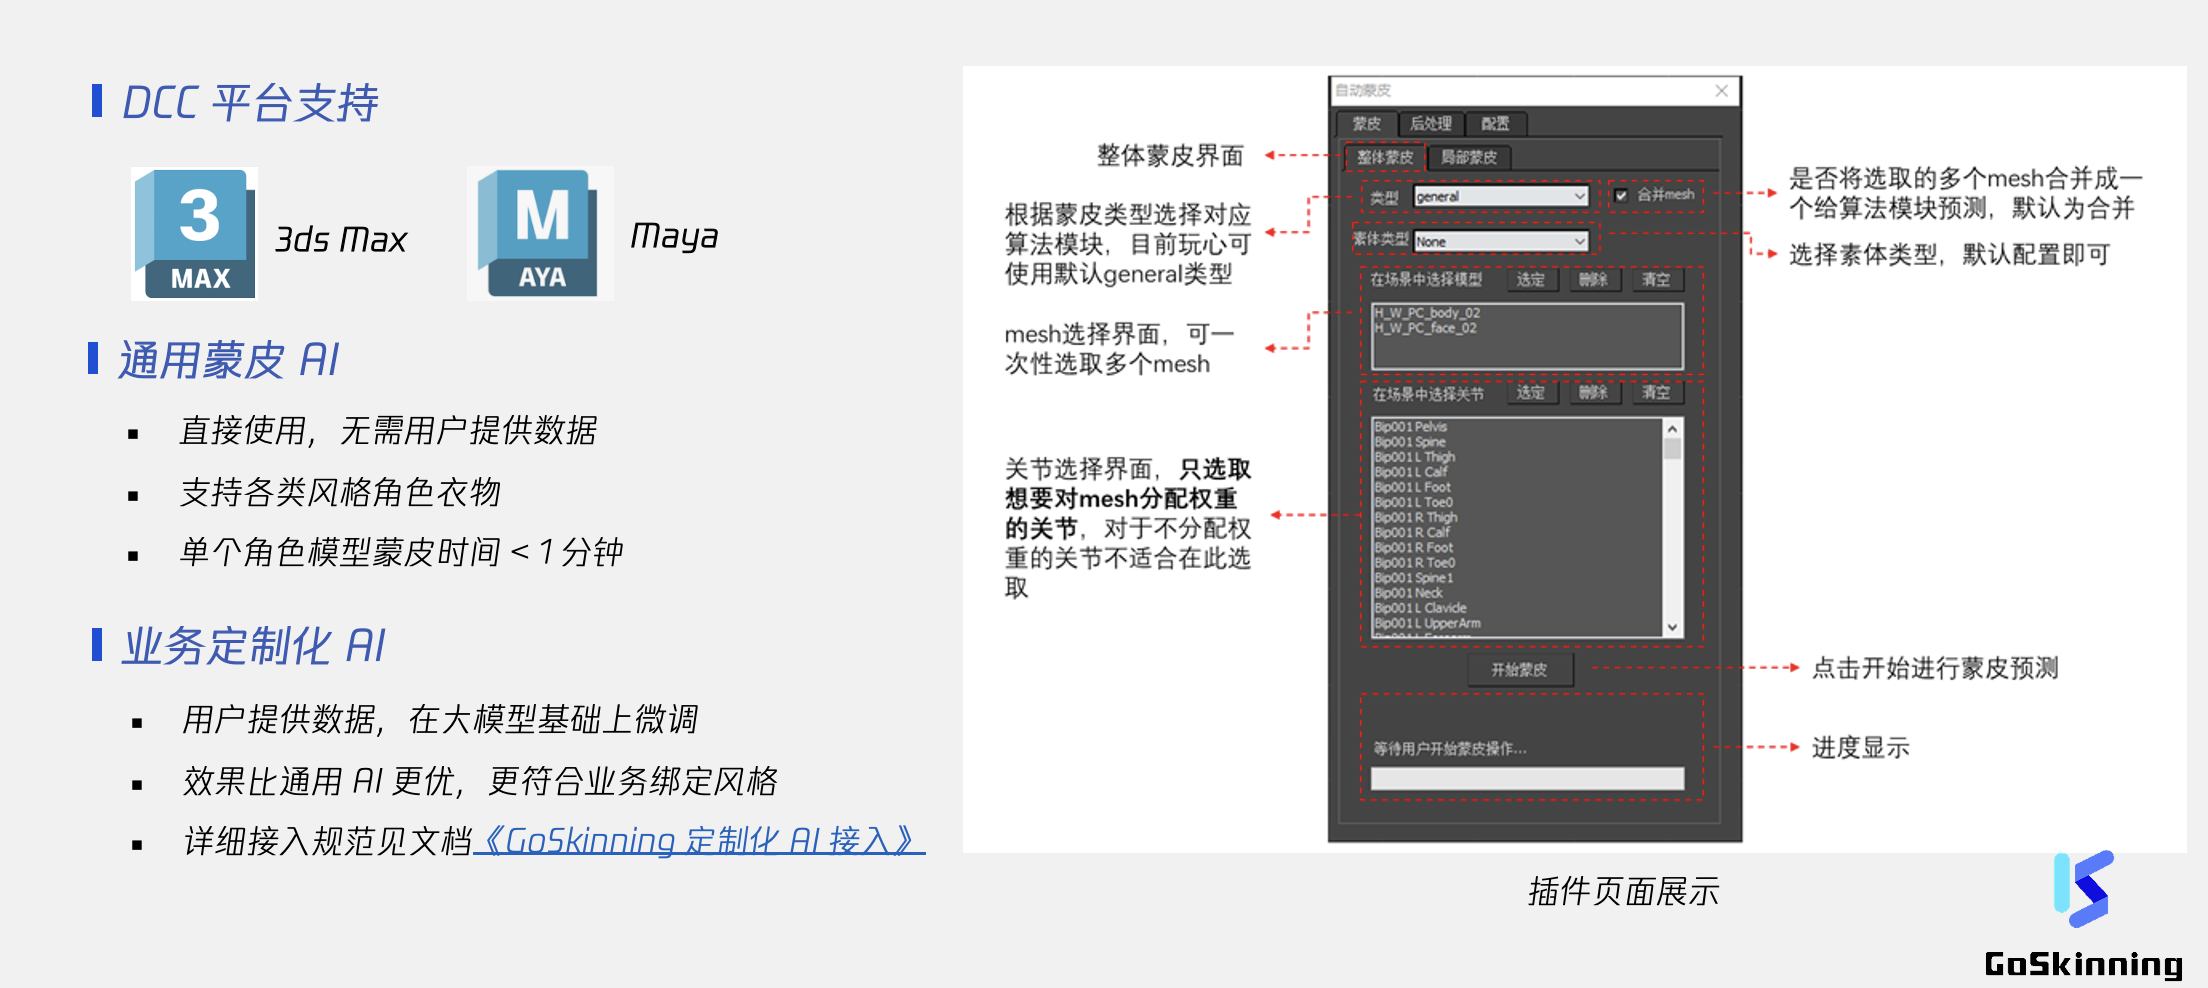Select Bip001 Pelvis in the joint list
The width and height of the screenshot is (2208, 988).
(x=1411, y=427)
